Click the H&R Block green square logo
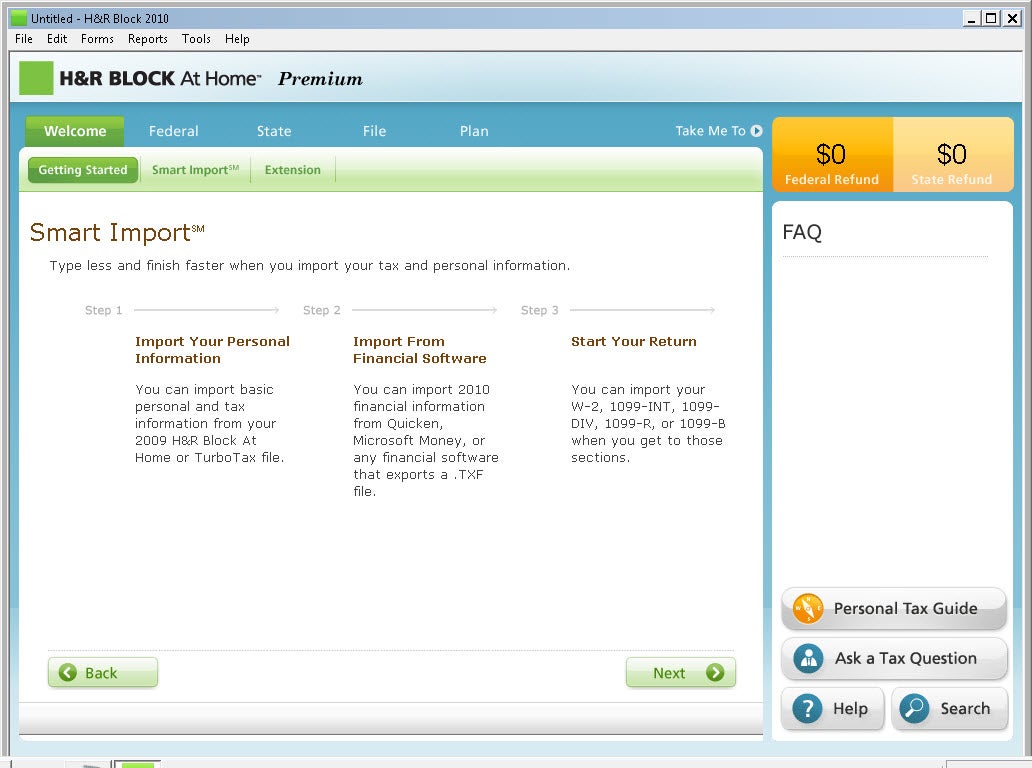 (36, 78)
